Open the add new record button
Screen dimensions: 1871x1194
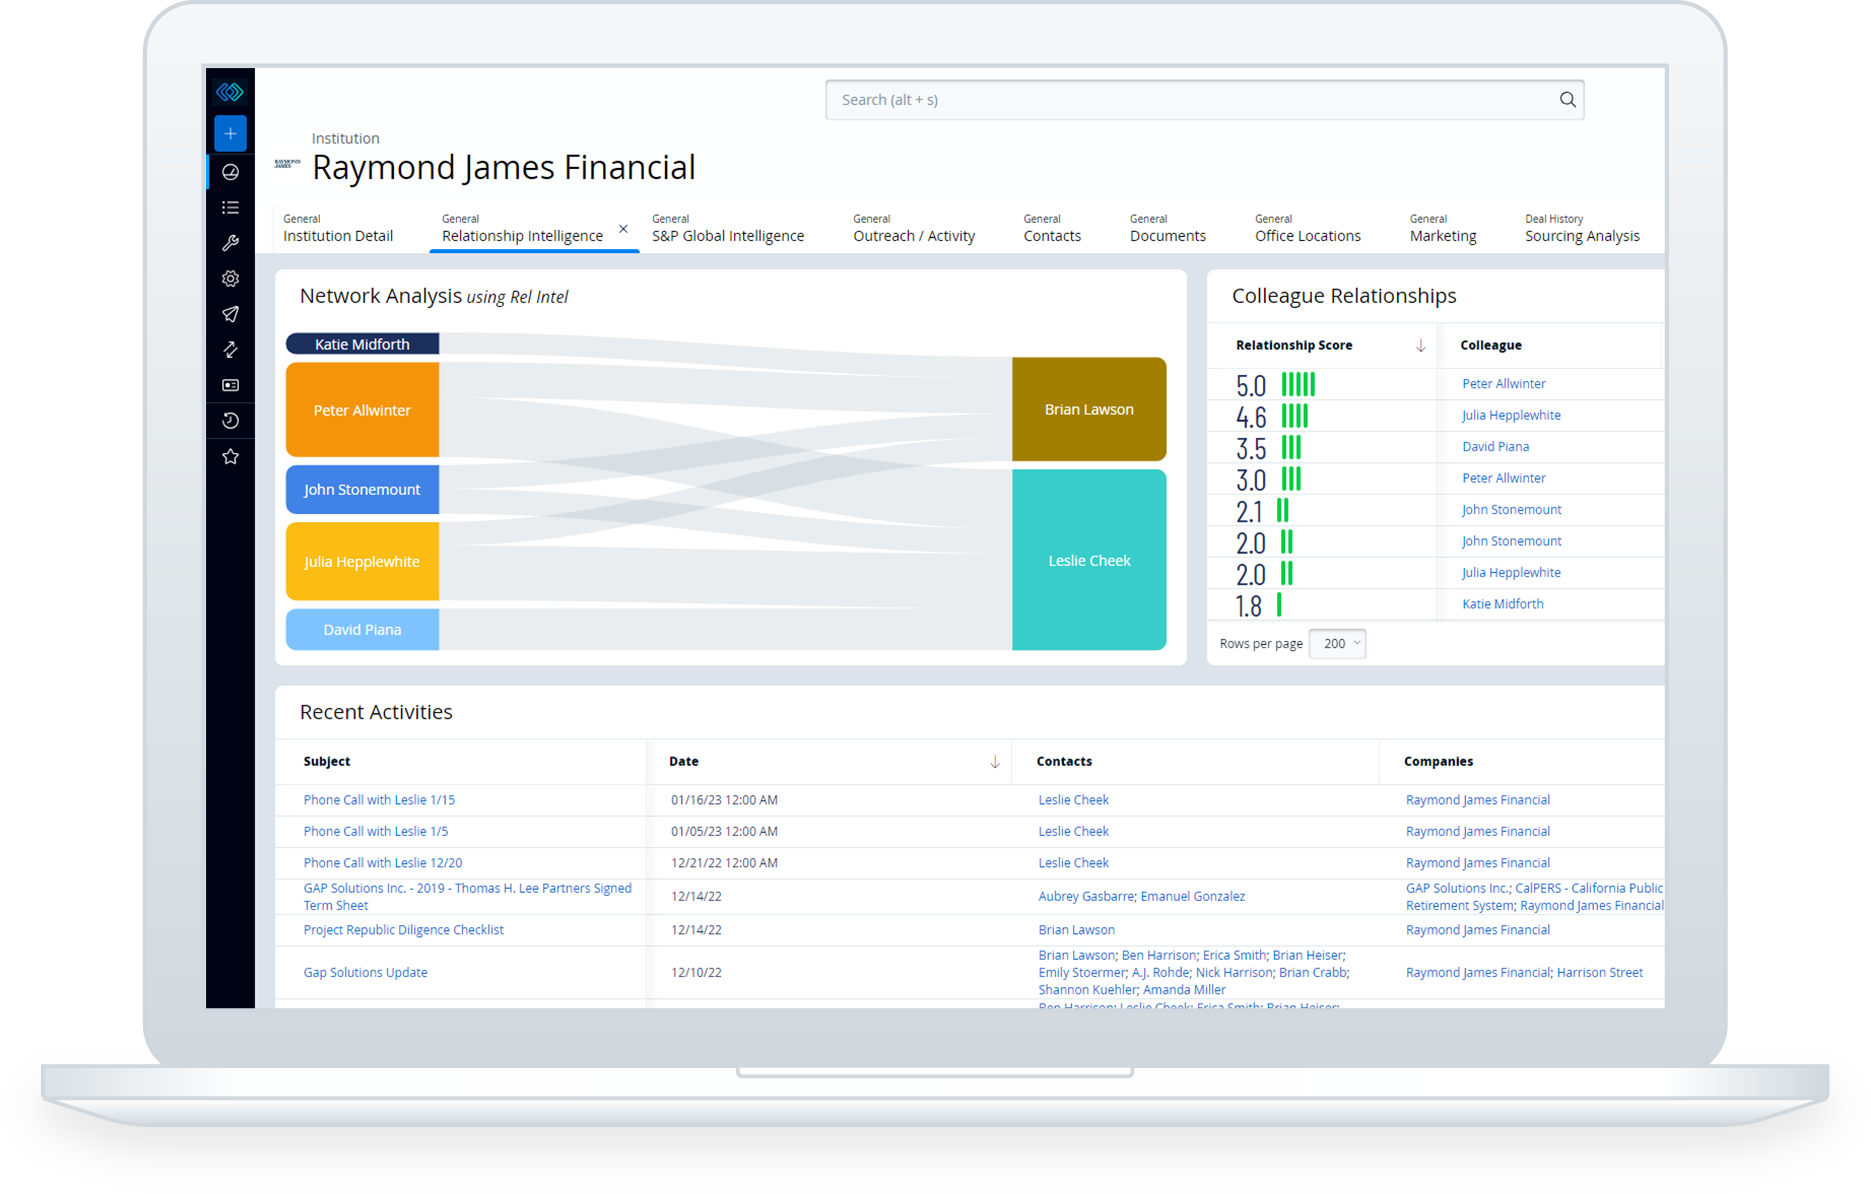pos(229,133)
